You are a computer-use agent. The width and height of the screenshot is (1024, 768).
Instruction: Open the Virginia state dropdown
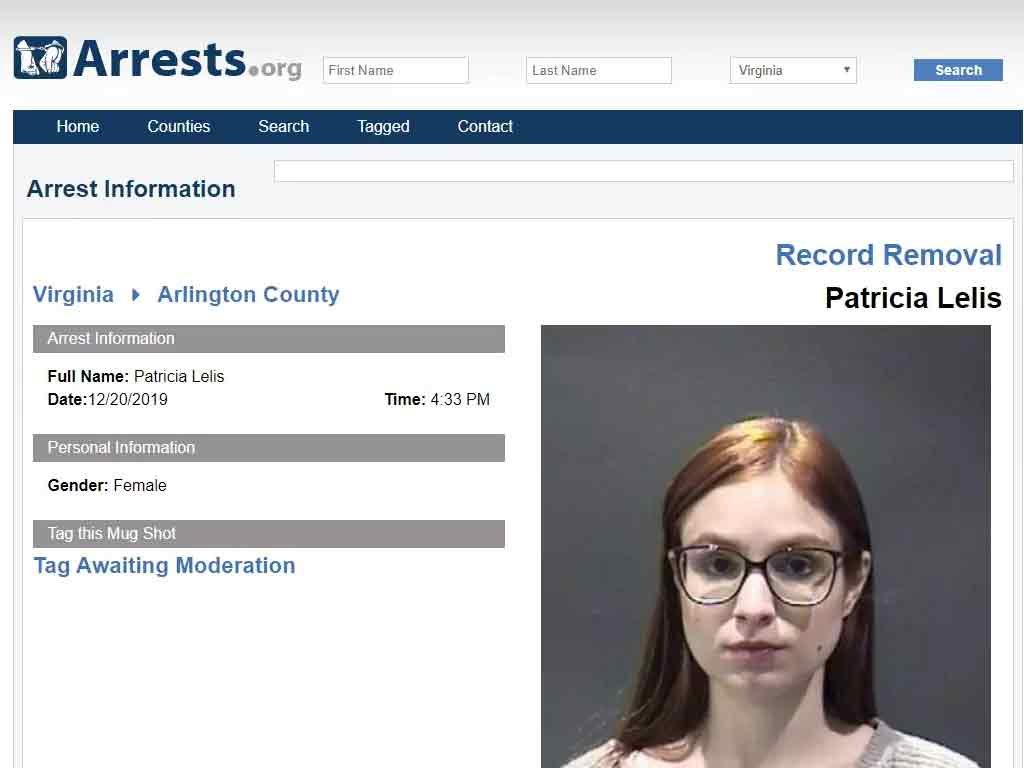point(793,71)
